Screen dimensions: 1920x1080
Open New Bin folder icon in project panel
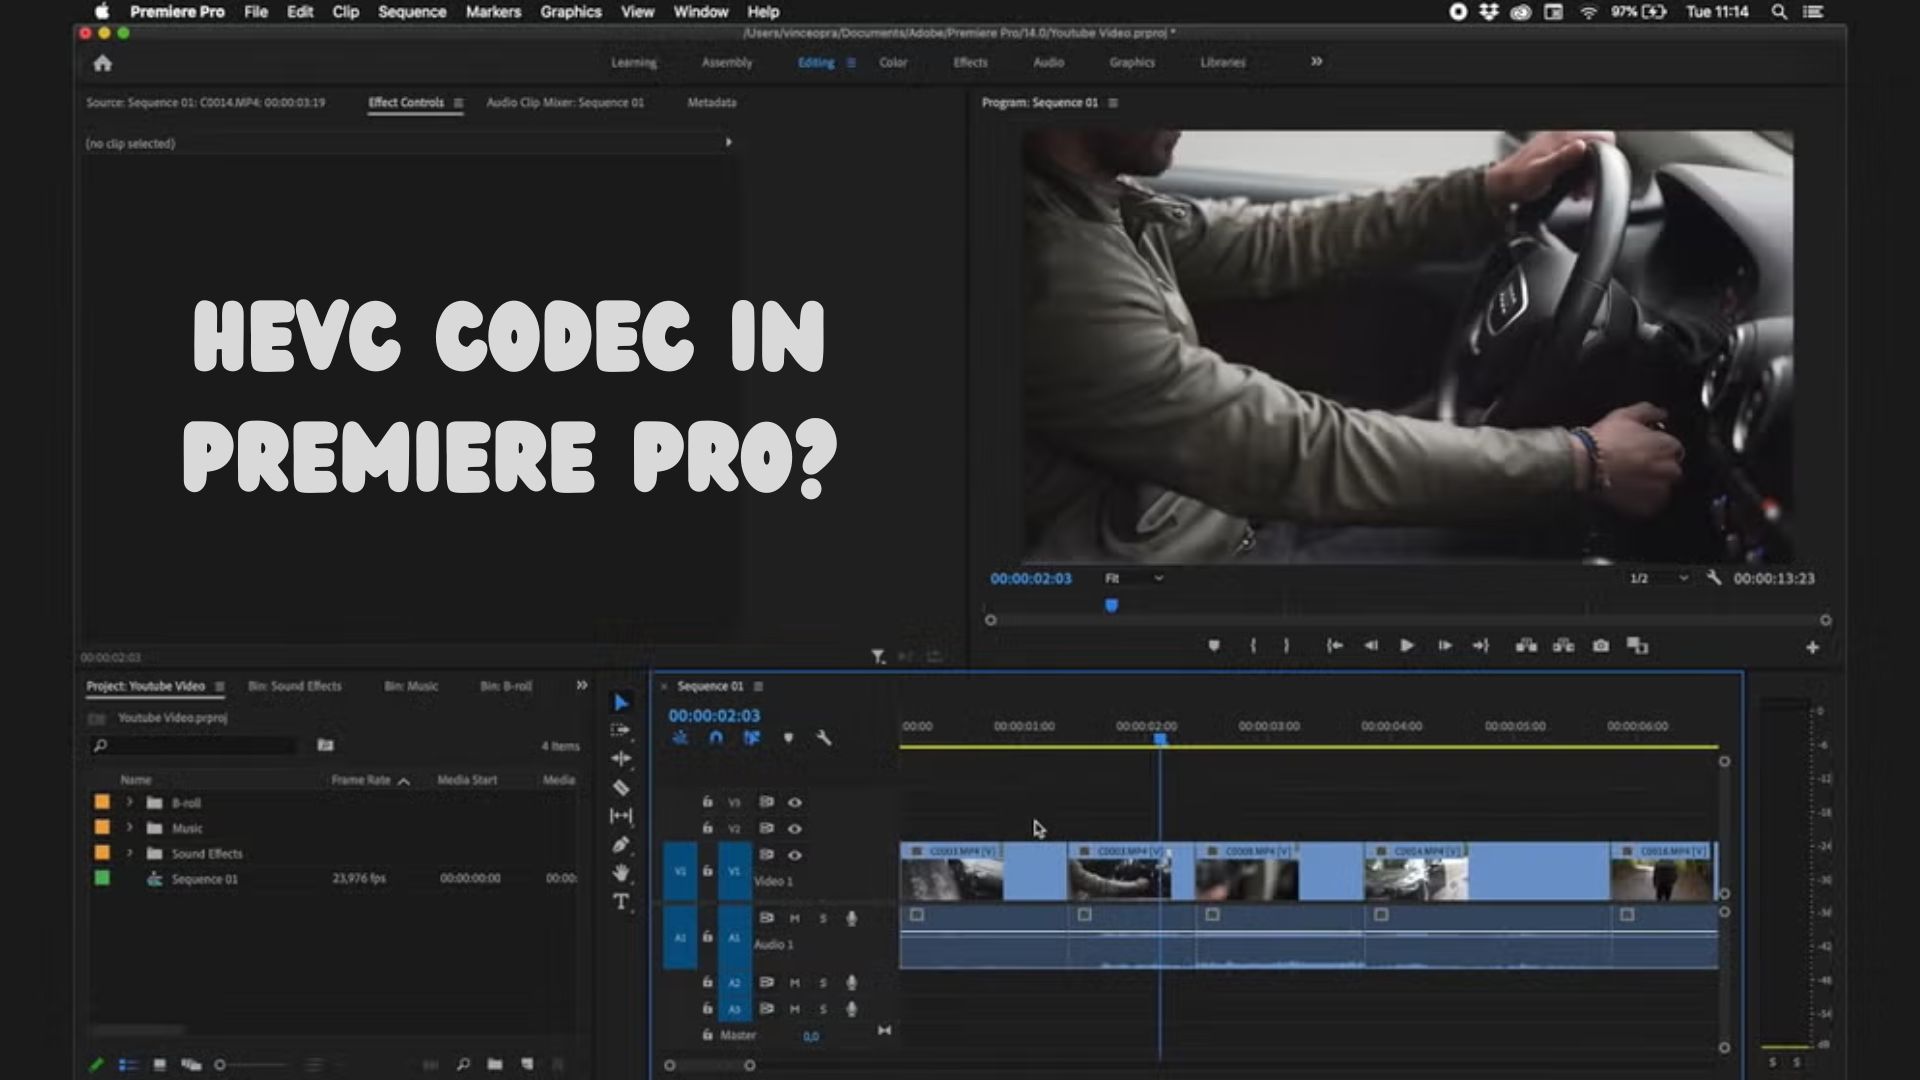tap(494, 1065)
